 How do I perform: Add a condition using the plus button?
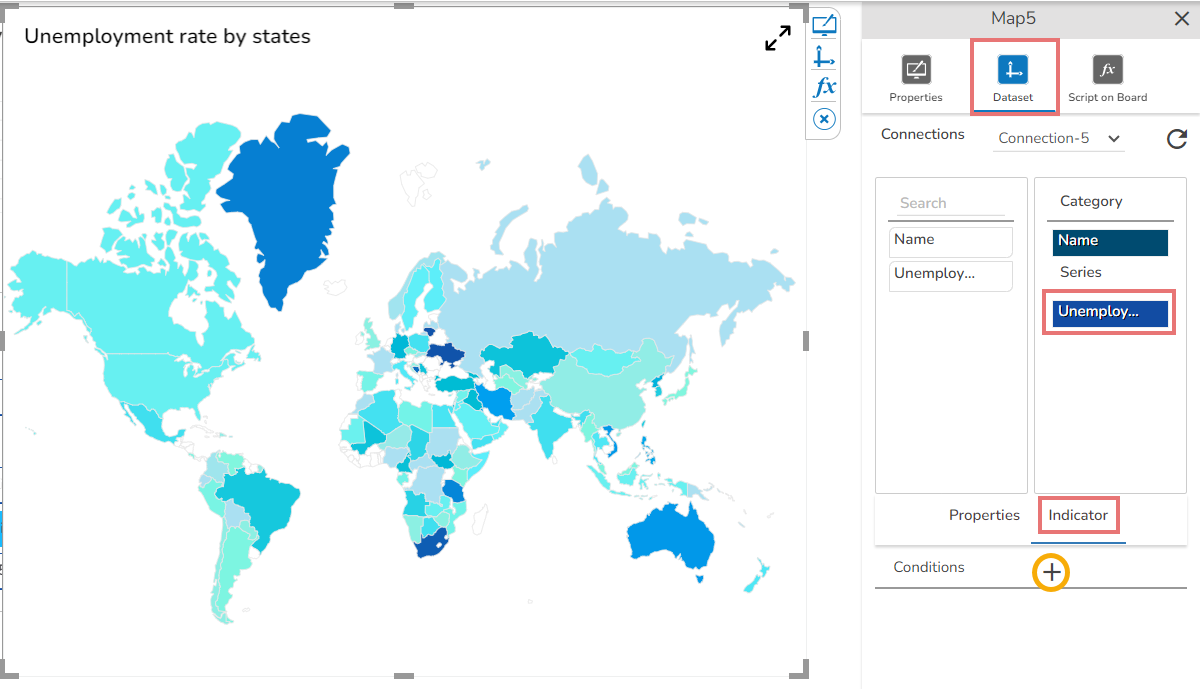(x=1051, y=572)
